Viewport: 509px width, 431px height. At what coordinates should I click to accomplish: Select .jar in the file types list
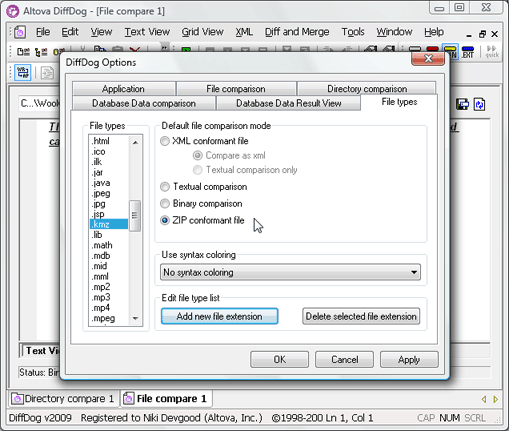click(x=109, y=172)
